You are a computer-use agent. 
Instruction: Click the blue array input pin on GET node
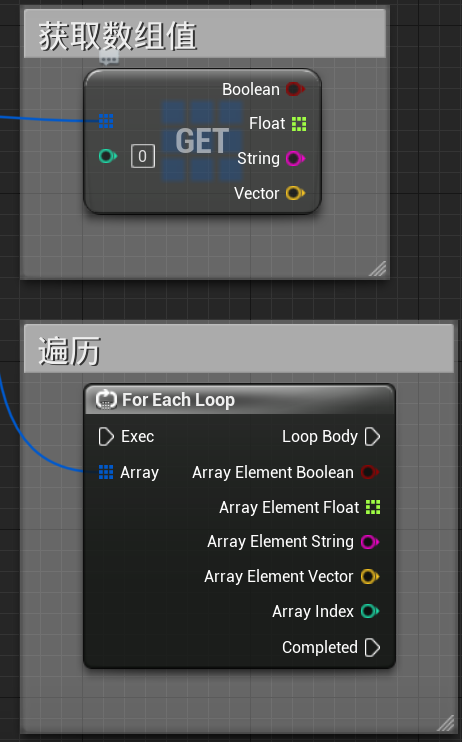106,121
